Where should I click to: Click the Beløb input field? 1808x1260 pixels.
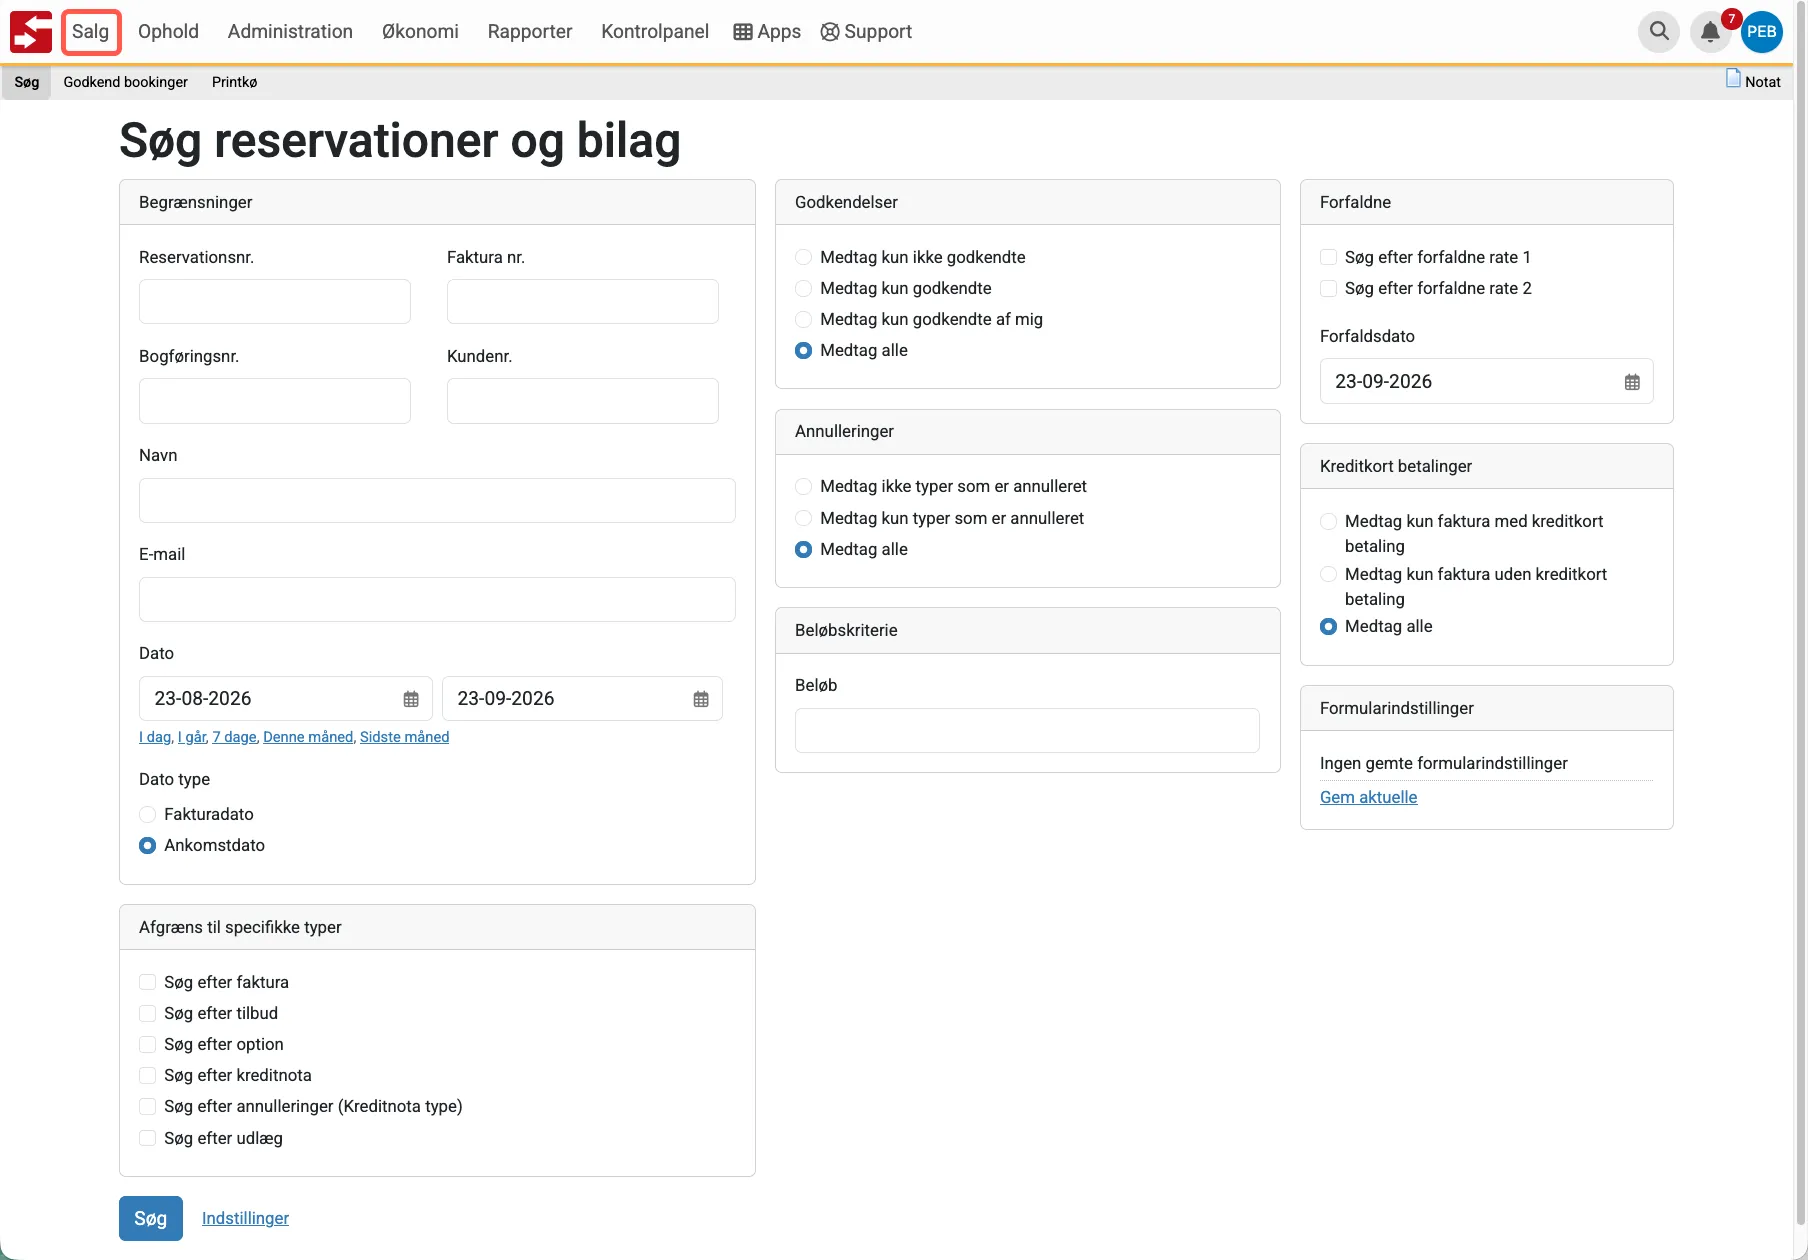pyautogui.click(x=1027, y=731)
